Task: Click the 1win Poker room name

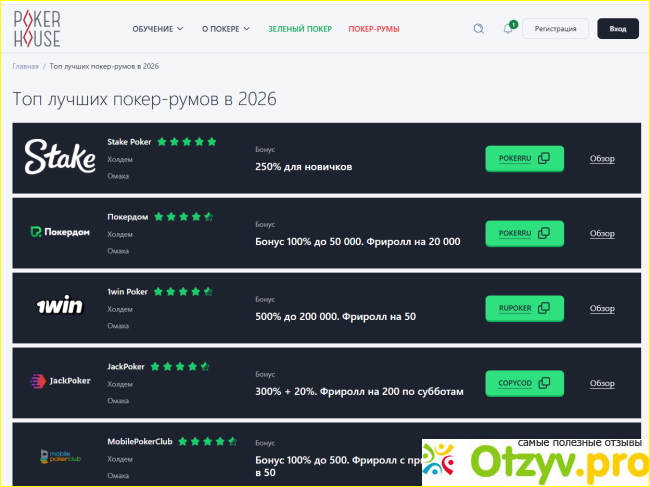Action: pyautogui.click(x=128, y=292)
